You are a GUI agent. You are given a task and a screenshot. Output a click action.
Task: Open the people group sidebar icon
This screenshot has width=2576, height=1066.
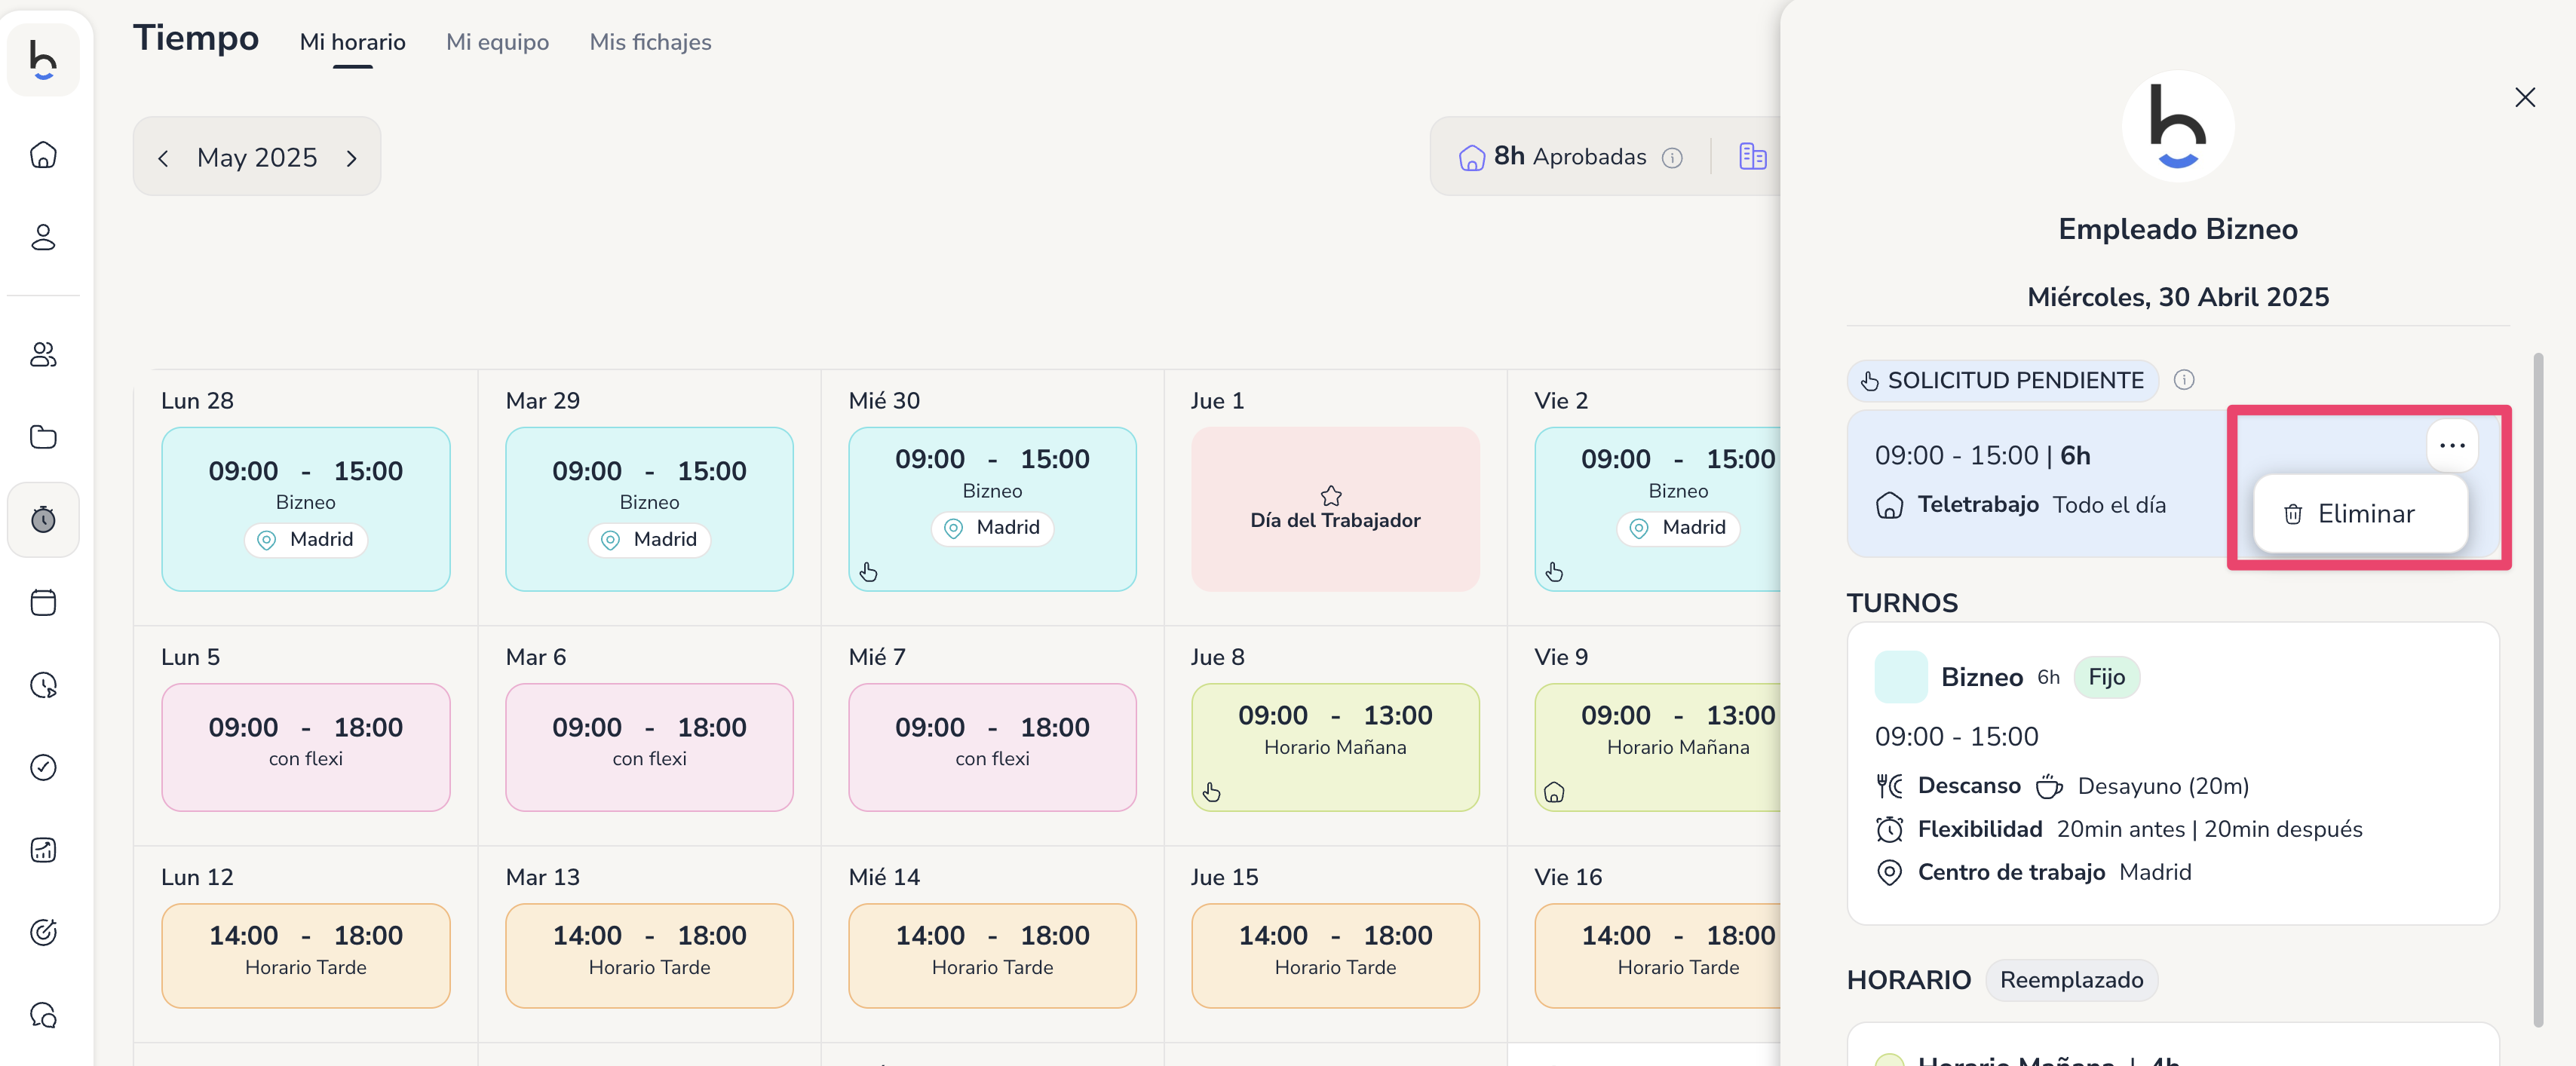43,354
